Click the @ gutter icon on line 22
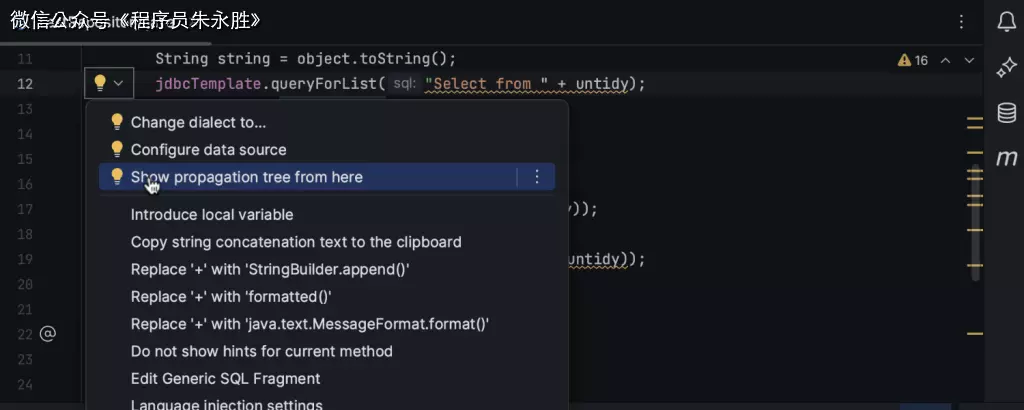The height and width of the screenshot is (410, 1024). coord(47,334)
